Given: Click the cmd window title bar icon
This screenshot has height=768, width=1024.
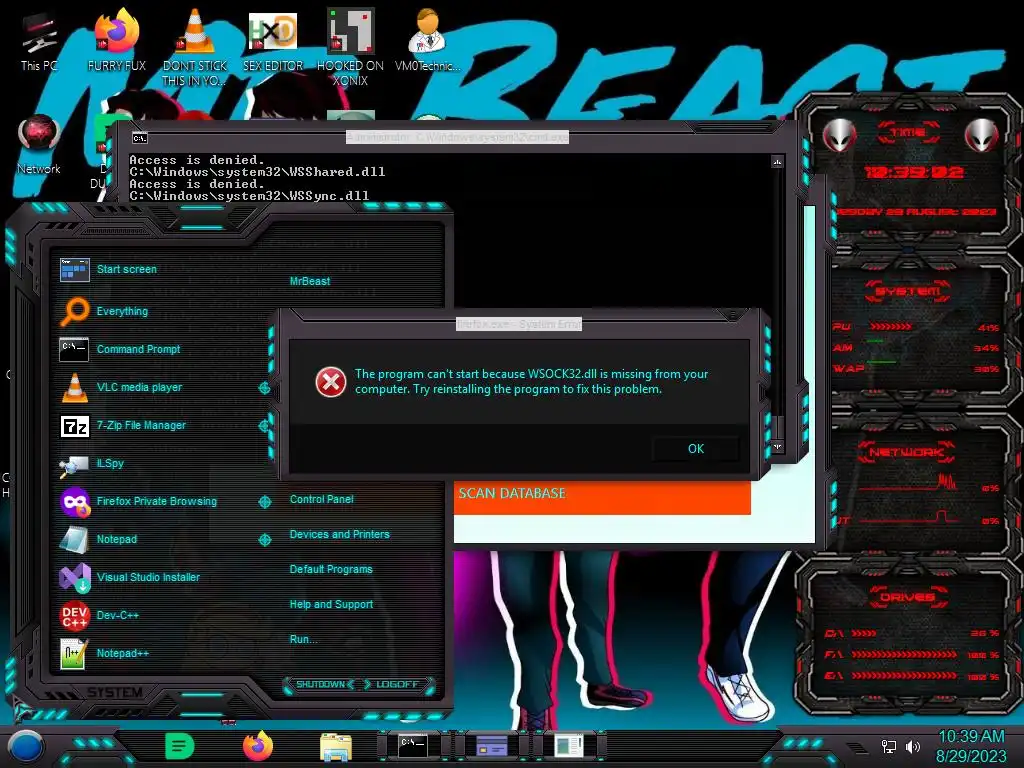Looking at the screenshot, I should pos(140,138).
